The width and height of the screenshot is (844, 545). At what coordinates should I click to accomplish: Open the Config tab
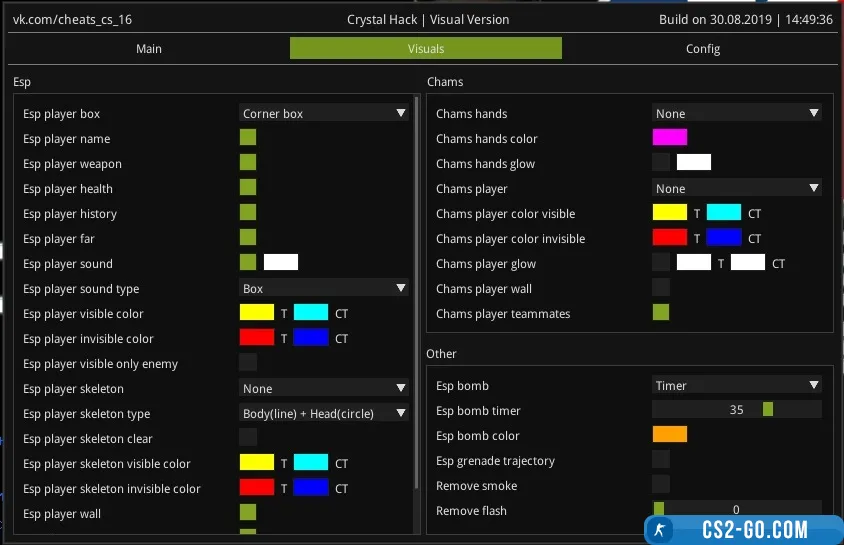702,48
